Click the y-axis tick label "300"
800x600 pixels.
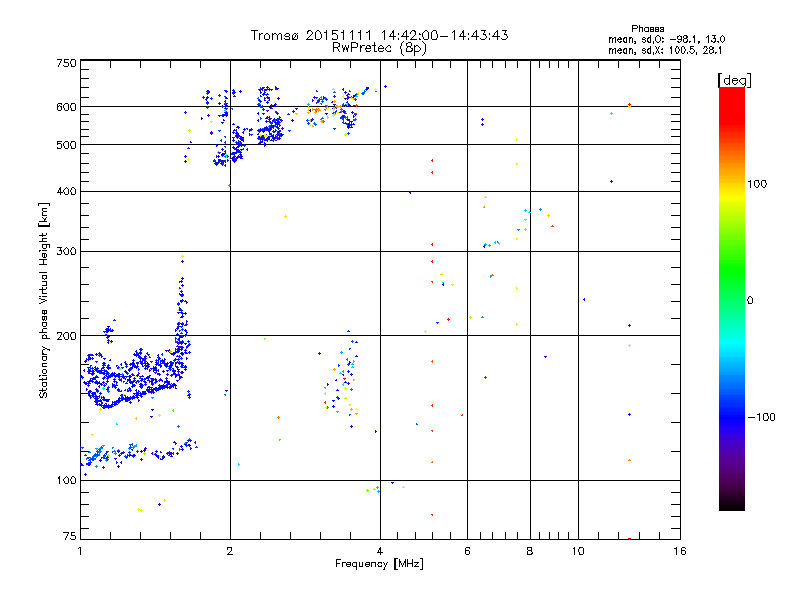pyautogui.click(x=66, y=252)
